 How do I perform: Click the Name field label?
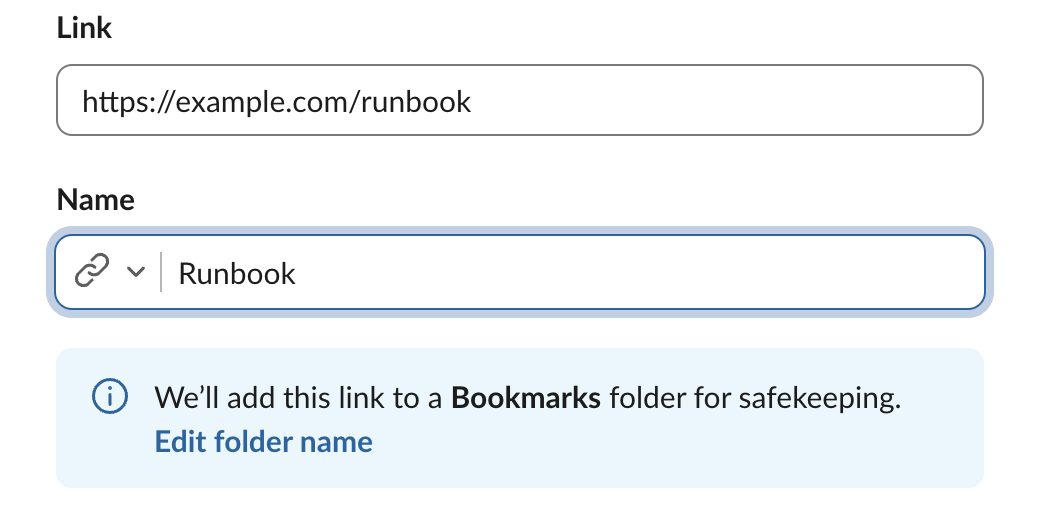click(x=96, y=199)
